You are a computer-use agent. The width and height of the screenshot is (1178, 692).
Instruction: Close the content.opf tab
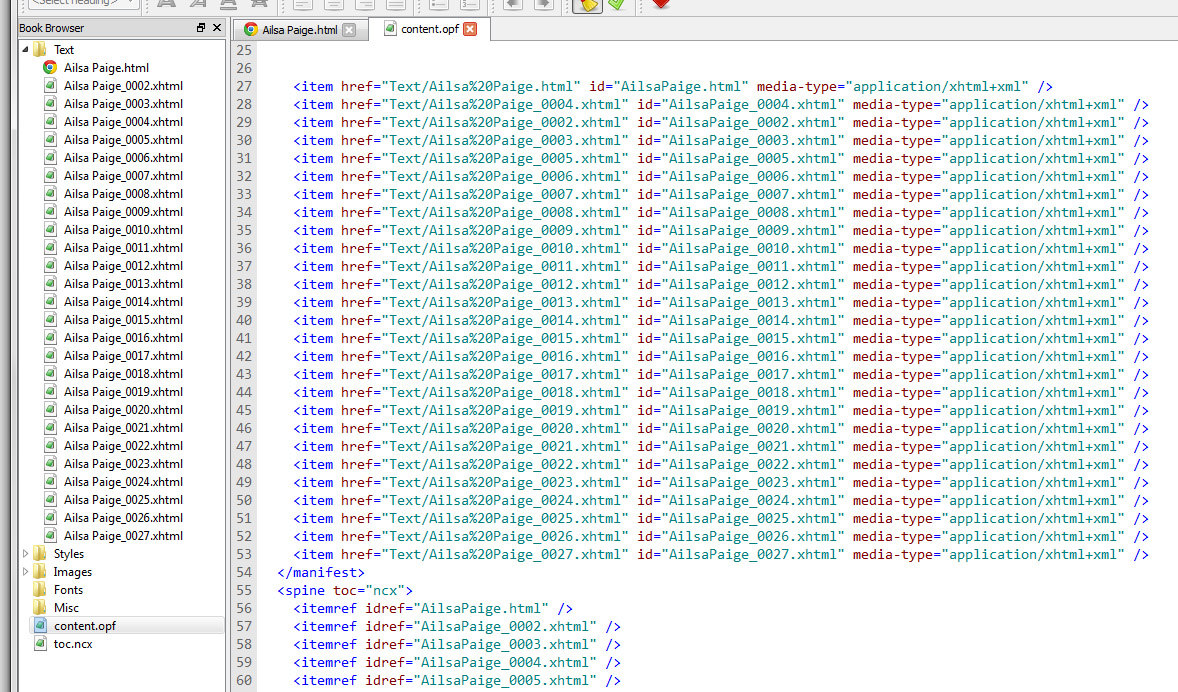pos(470,29)
